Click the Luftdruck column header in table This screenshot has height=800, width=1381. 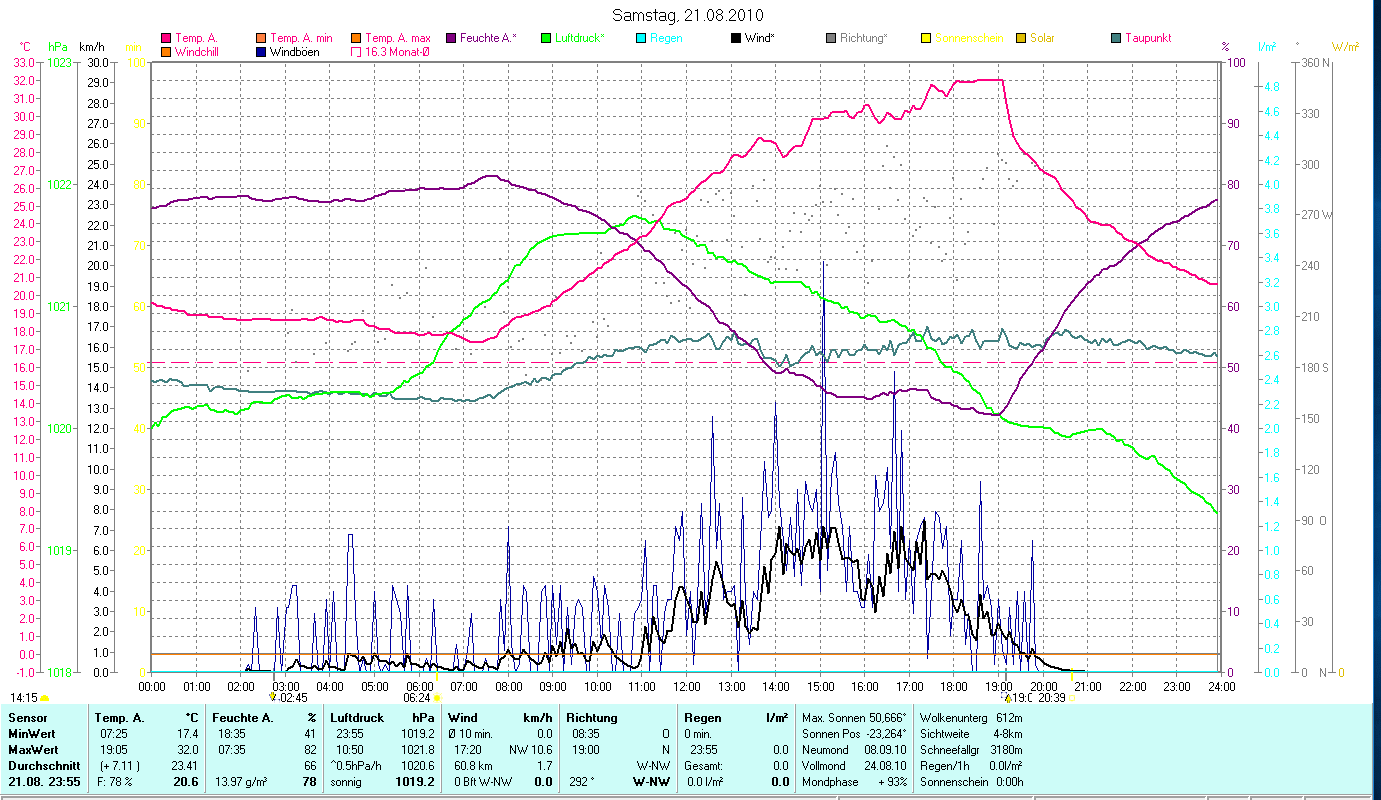(x=356, y=718)
